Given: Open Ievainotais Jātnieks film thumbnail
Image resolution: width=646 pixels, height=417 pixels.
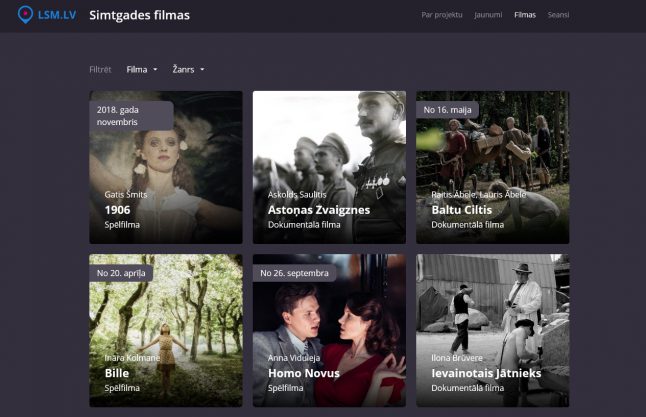Looking at the screenshot, I should (492, 330).
